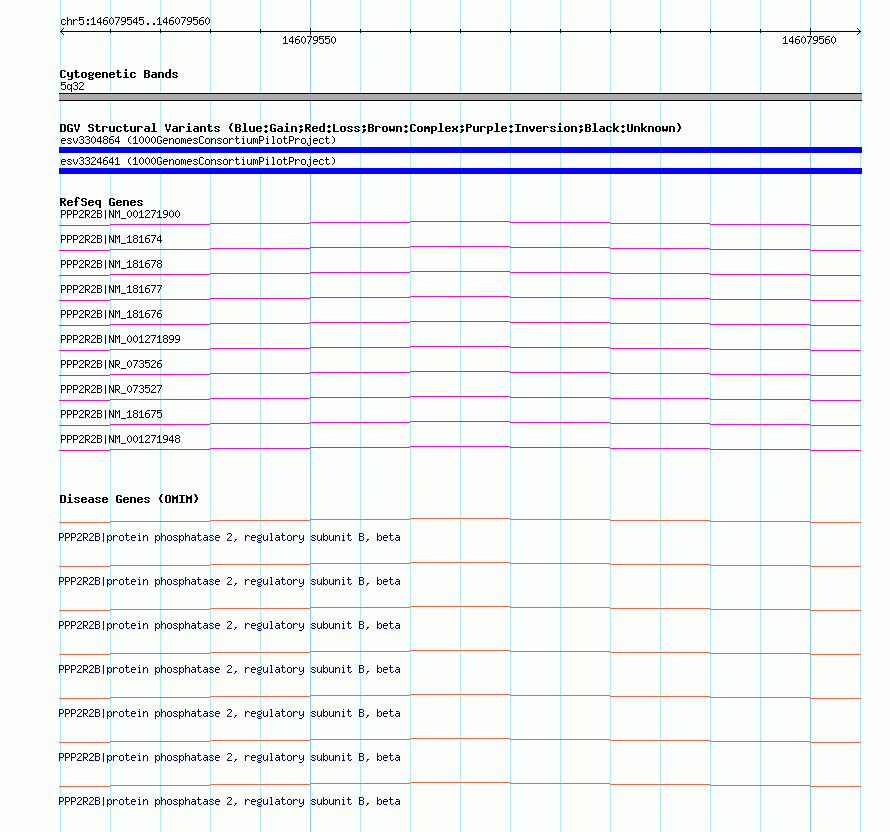Open the Cytogenetic Bands track heading
Screen dimensions: 890x832
click(x=119, y=74)
